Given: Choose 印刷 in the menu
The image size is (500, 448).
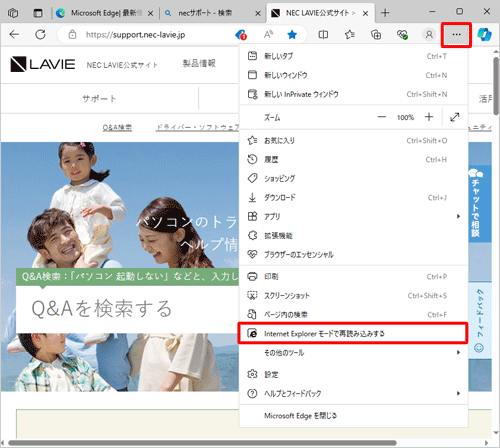Looking at the screenshot, I should 353,276.
